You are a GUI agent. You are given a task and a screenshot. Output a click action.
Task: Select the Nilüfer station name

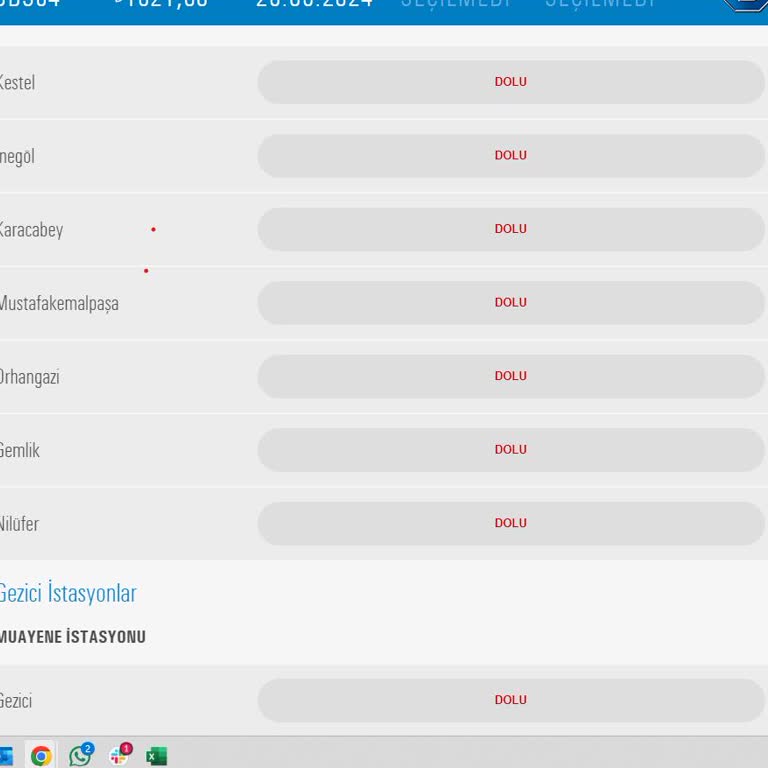pos(19,524)
